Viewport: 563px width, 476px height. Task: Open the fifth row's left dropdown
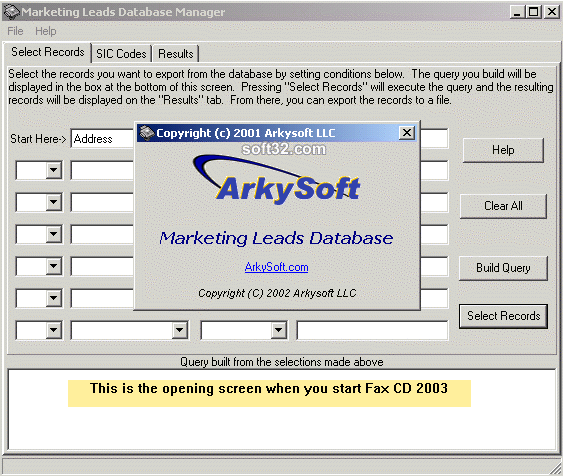point(53,298)
